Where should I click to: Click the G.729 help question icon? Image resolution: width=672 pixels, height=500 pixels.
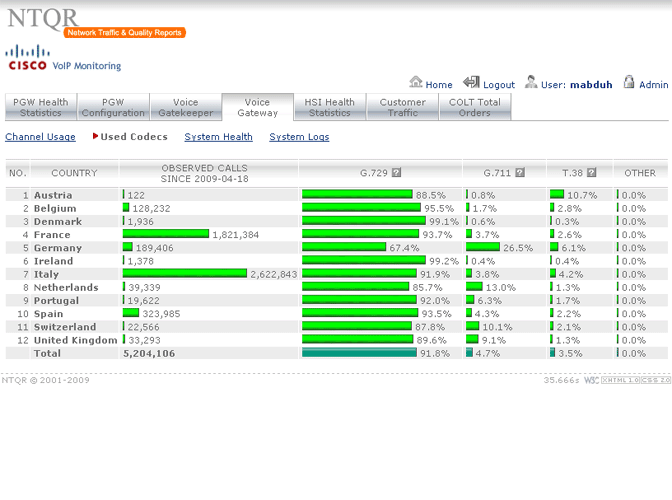[397, 173]
